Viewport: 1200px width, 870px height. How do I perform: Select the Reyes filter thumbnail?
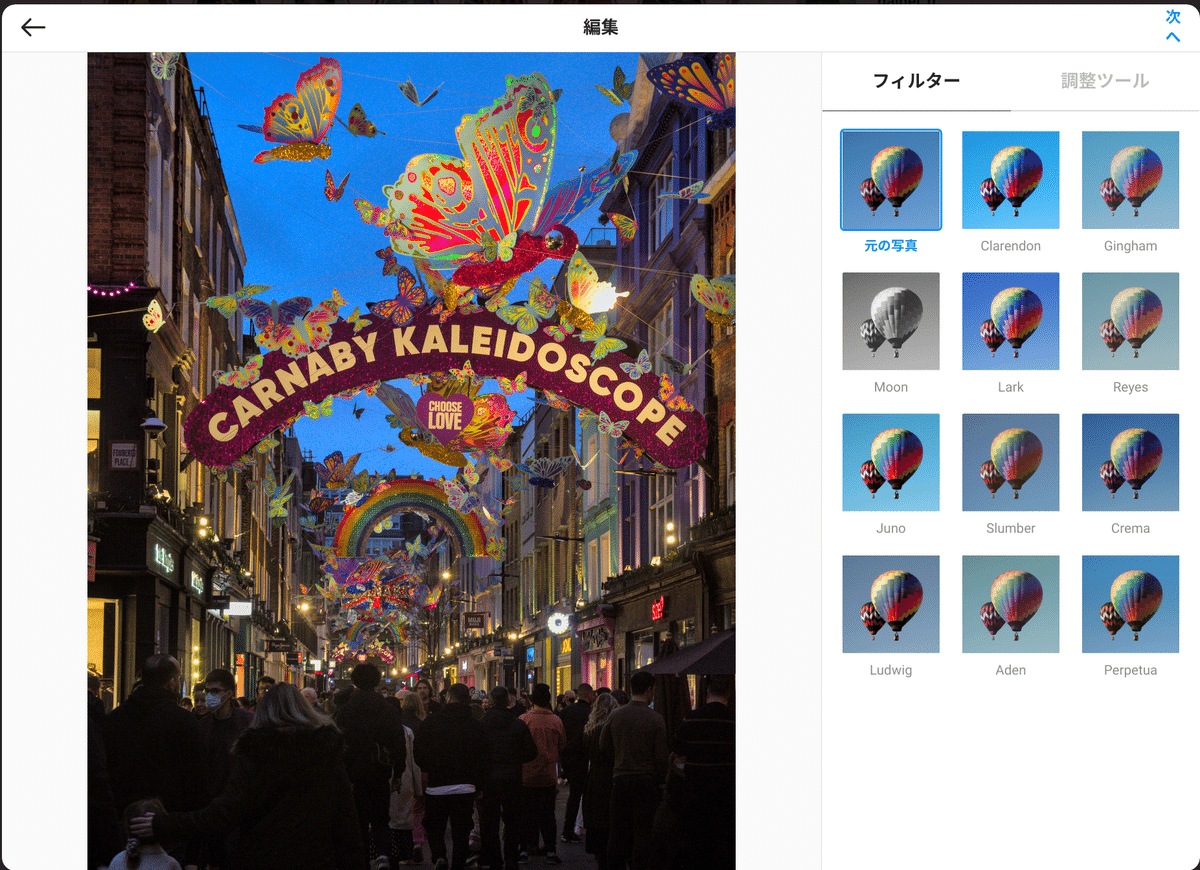(1131, 321)
